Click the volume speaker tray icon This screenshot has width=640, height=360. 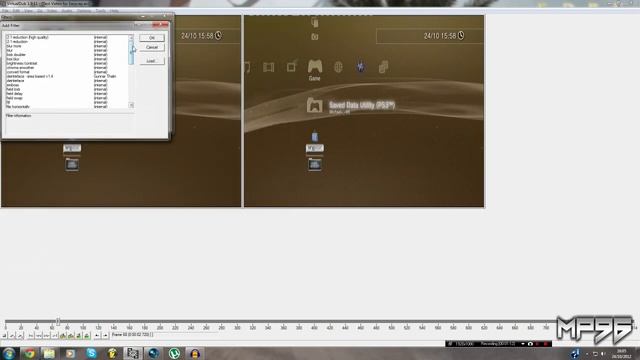[x=603, y=354]
